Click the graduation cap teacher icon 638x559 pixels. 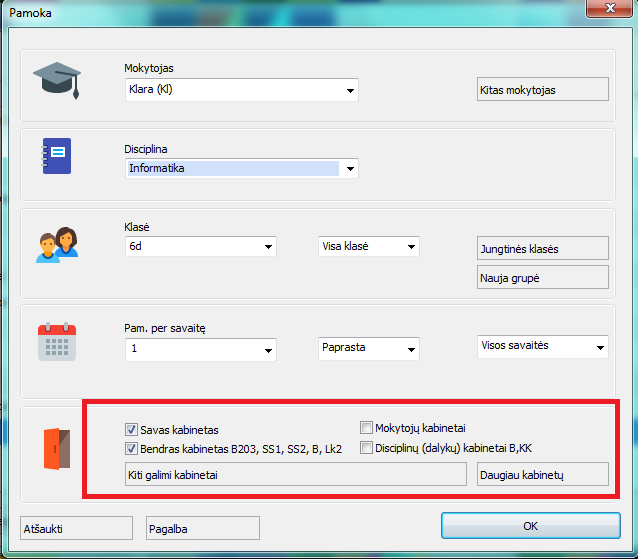pyautogui.click(x=56, y=78)
